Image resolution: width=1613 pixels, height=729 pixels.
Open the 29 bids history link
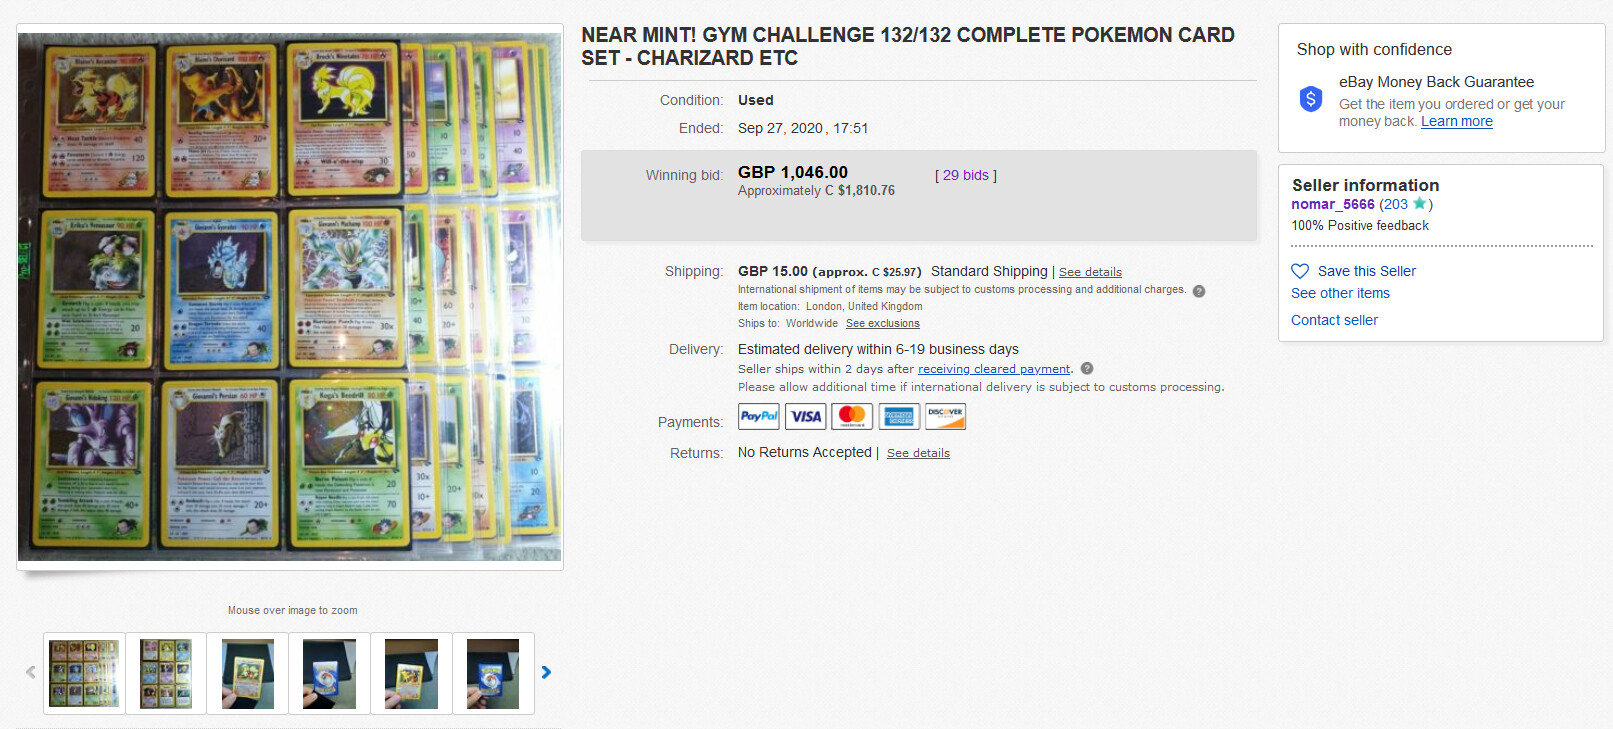pos(966,175)
